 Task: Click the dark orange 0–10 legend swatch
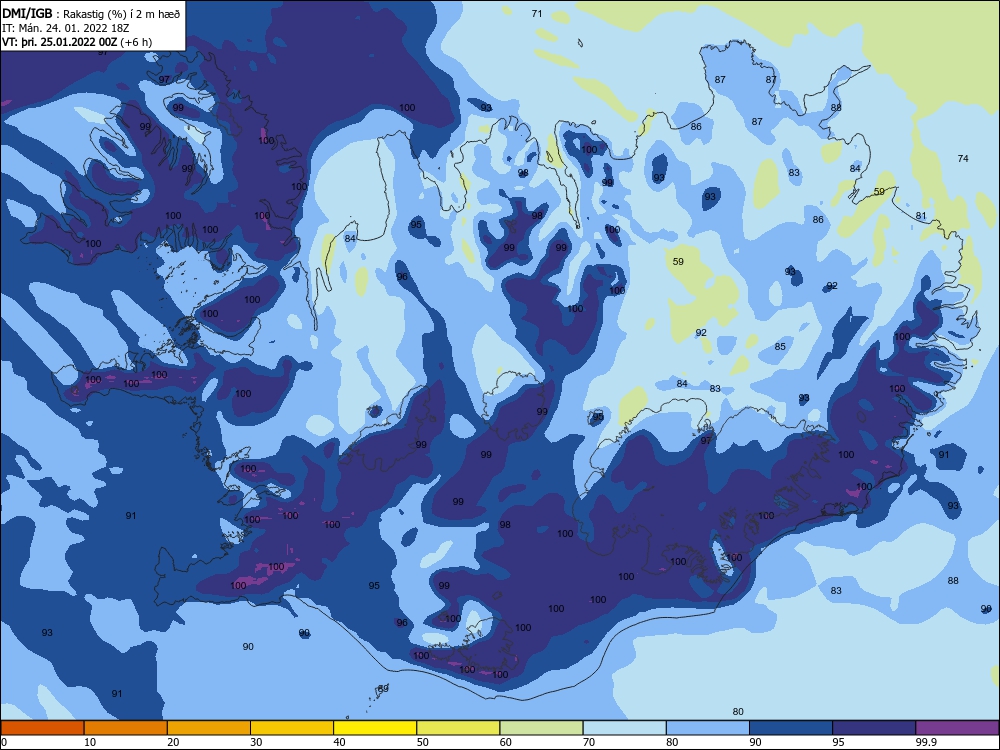[42, 728]
